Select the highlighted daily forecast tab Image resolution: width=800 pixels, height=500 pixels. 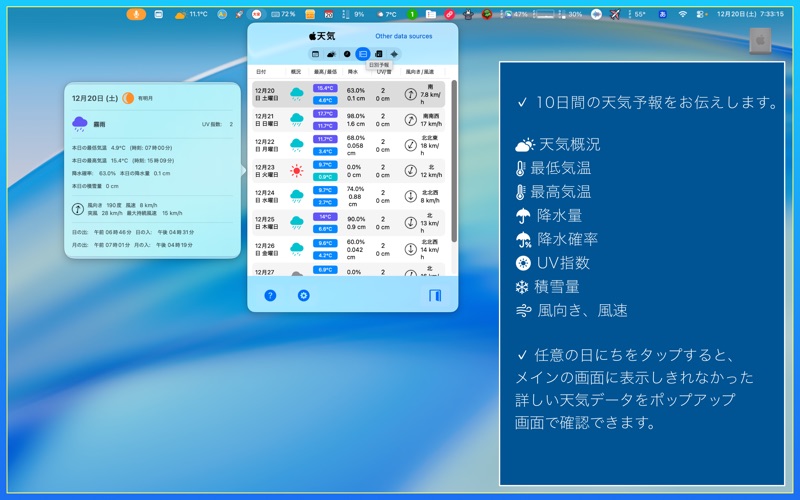click(363, 54)
